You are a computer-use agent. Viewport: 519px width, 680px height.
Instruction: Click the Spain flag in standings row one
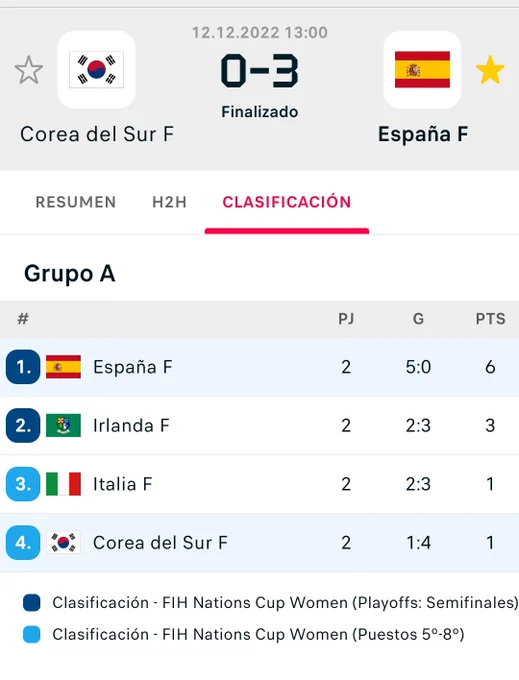tap(63, 367)
